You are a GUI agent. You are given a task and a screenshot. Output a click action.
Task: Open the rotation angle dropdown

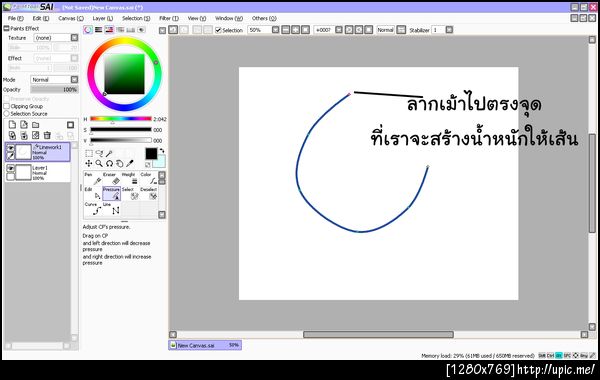339,30
